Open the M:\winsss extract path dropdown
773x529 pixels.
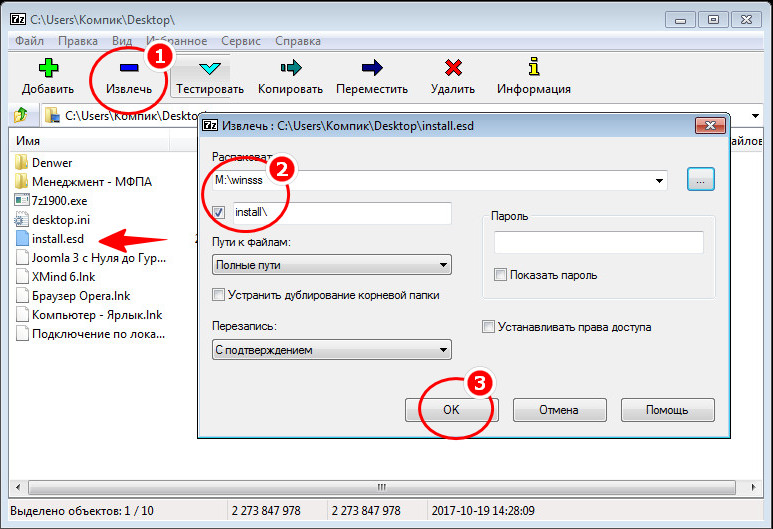(659, 180)
